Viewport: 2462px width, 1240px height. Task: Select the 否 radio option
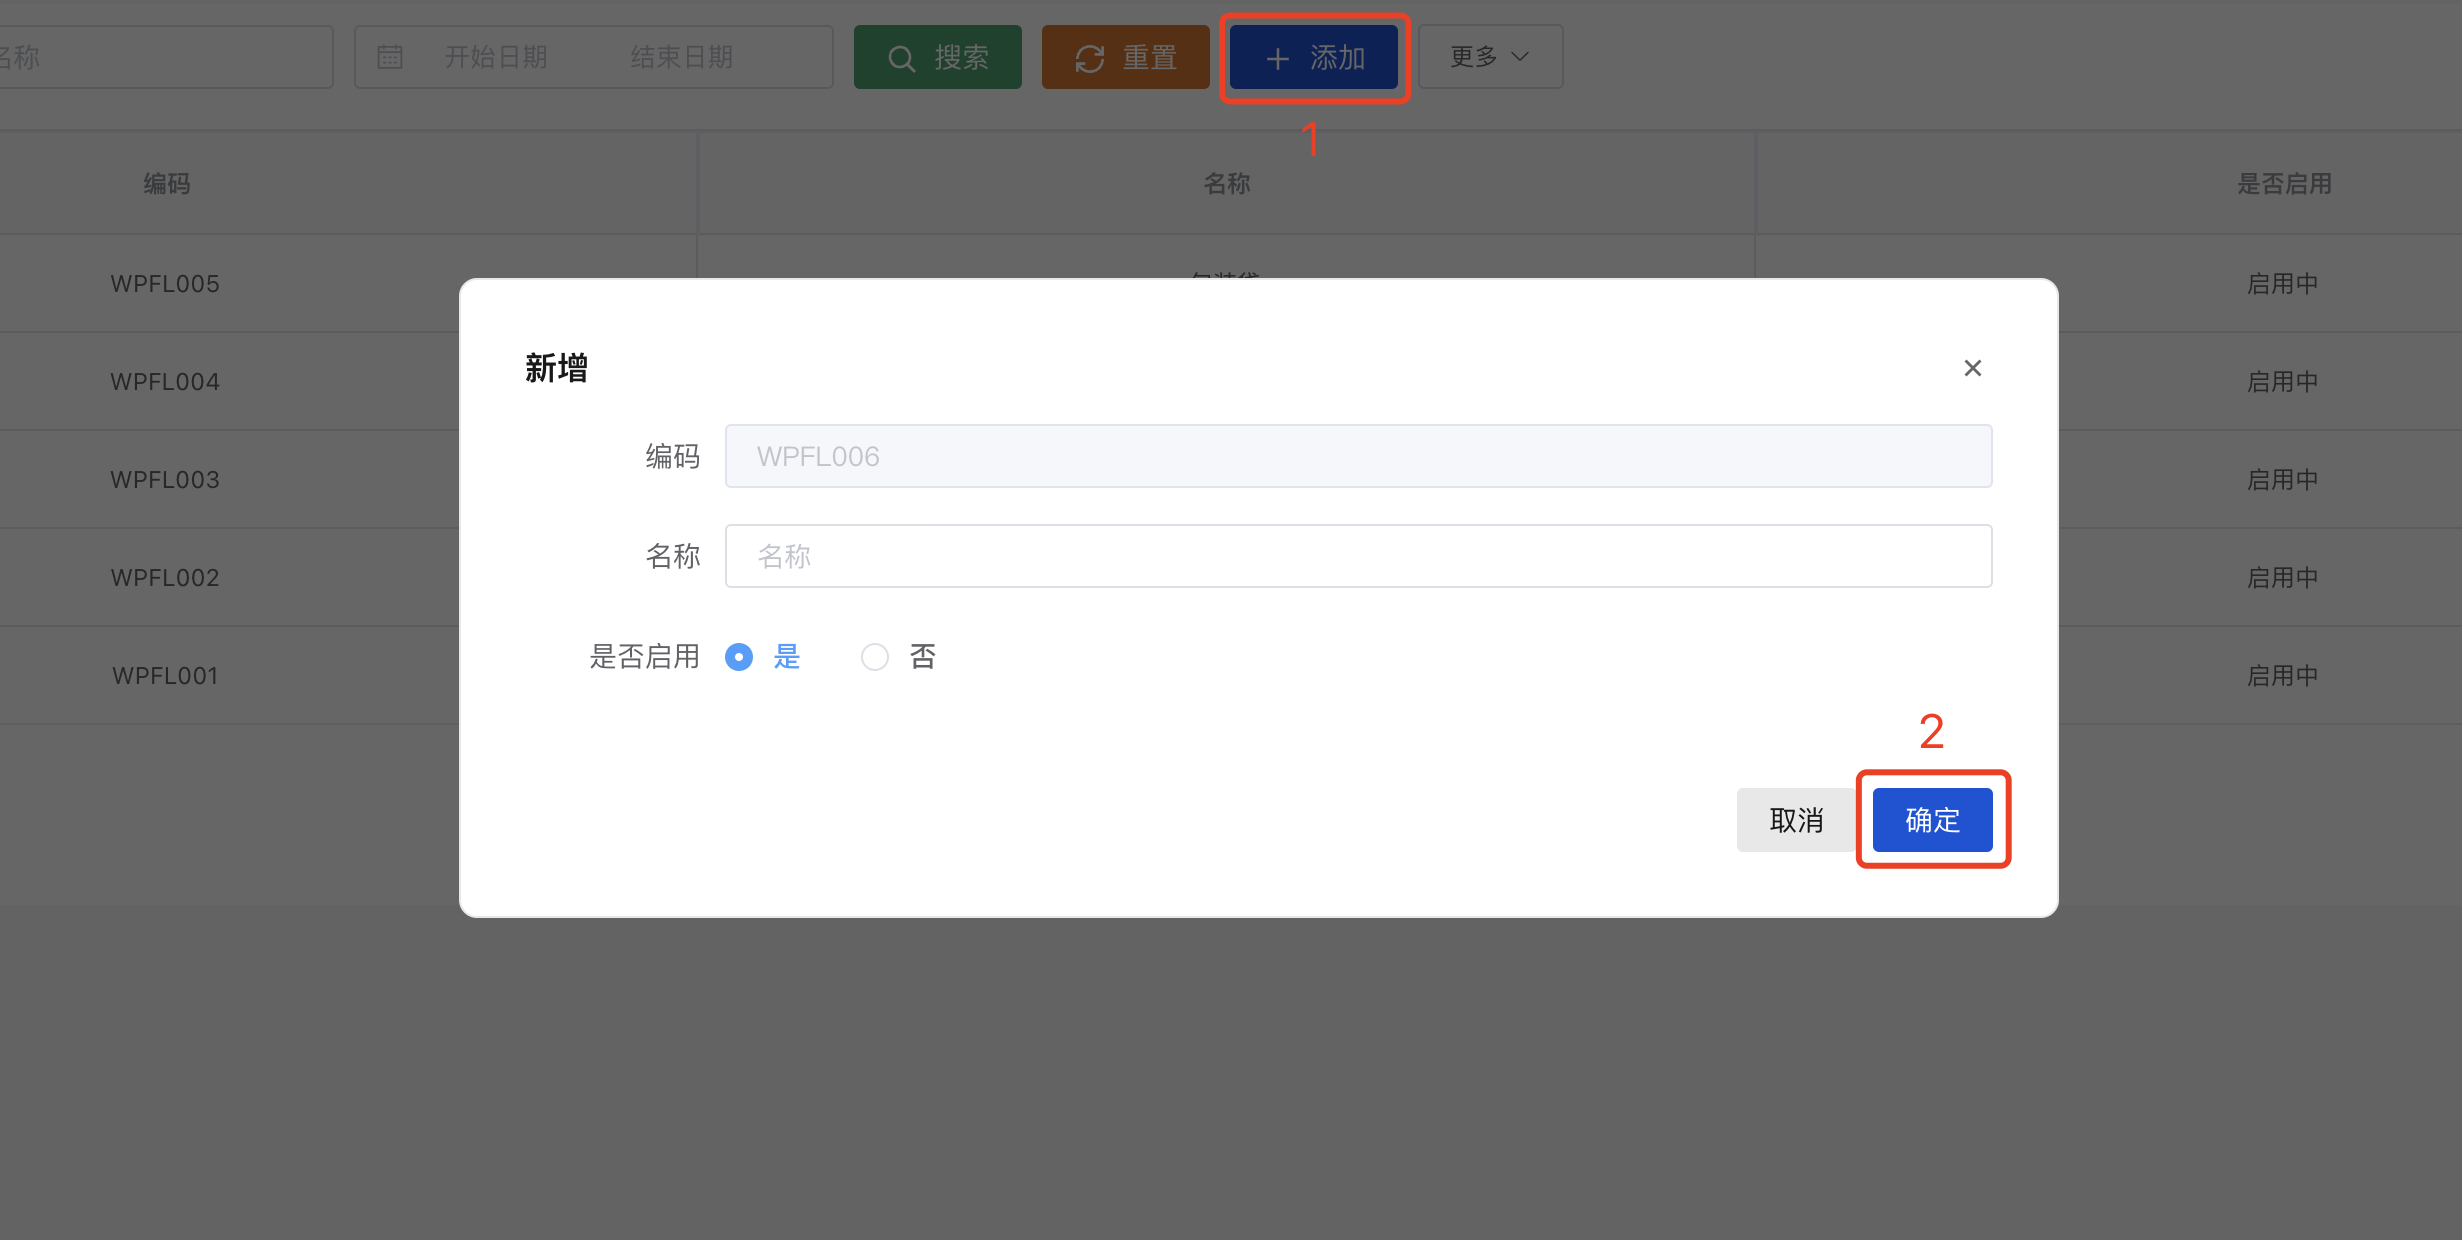(x=875, y=657)
